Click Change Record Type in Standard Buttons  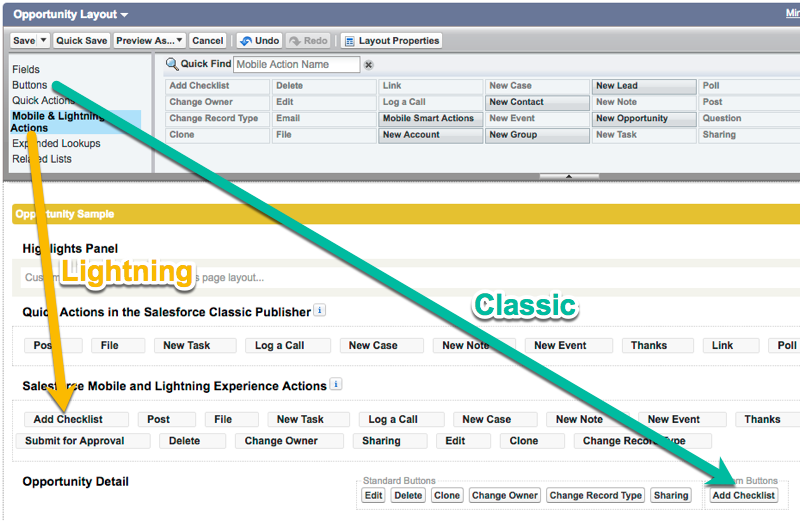coord(595,495)
